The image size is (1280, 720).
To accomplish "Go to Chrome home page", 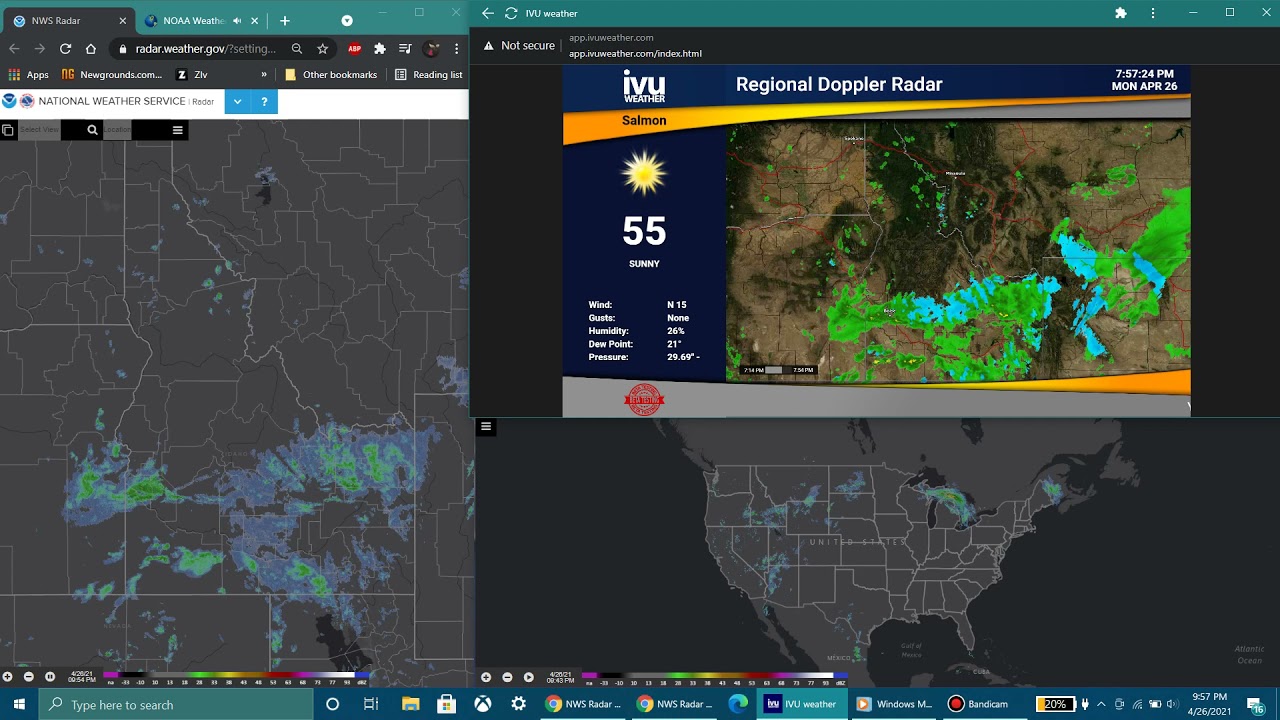I will pyautogui.click(x=91, y=48).
